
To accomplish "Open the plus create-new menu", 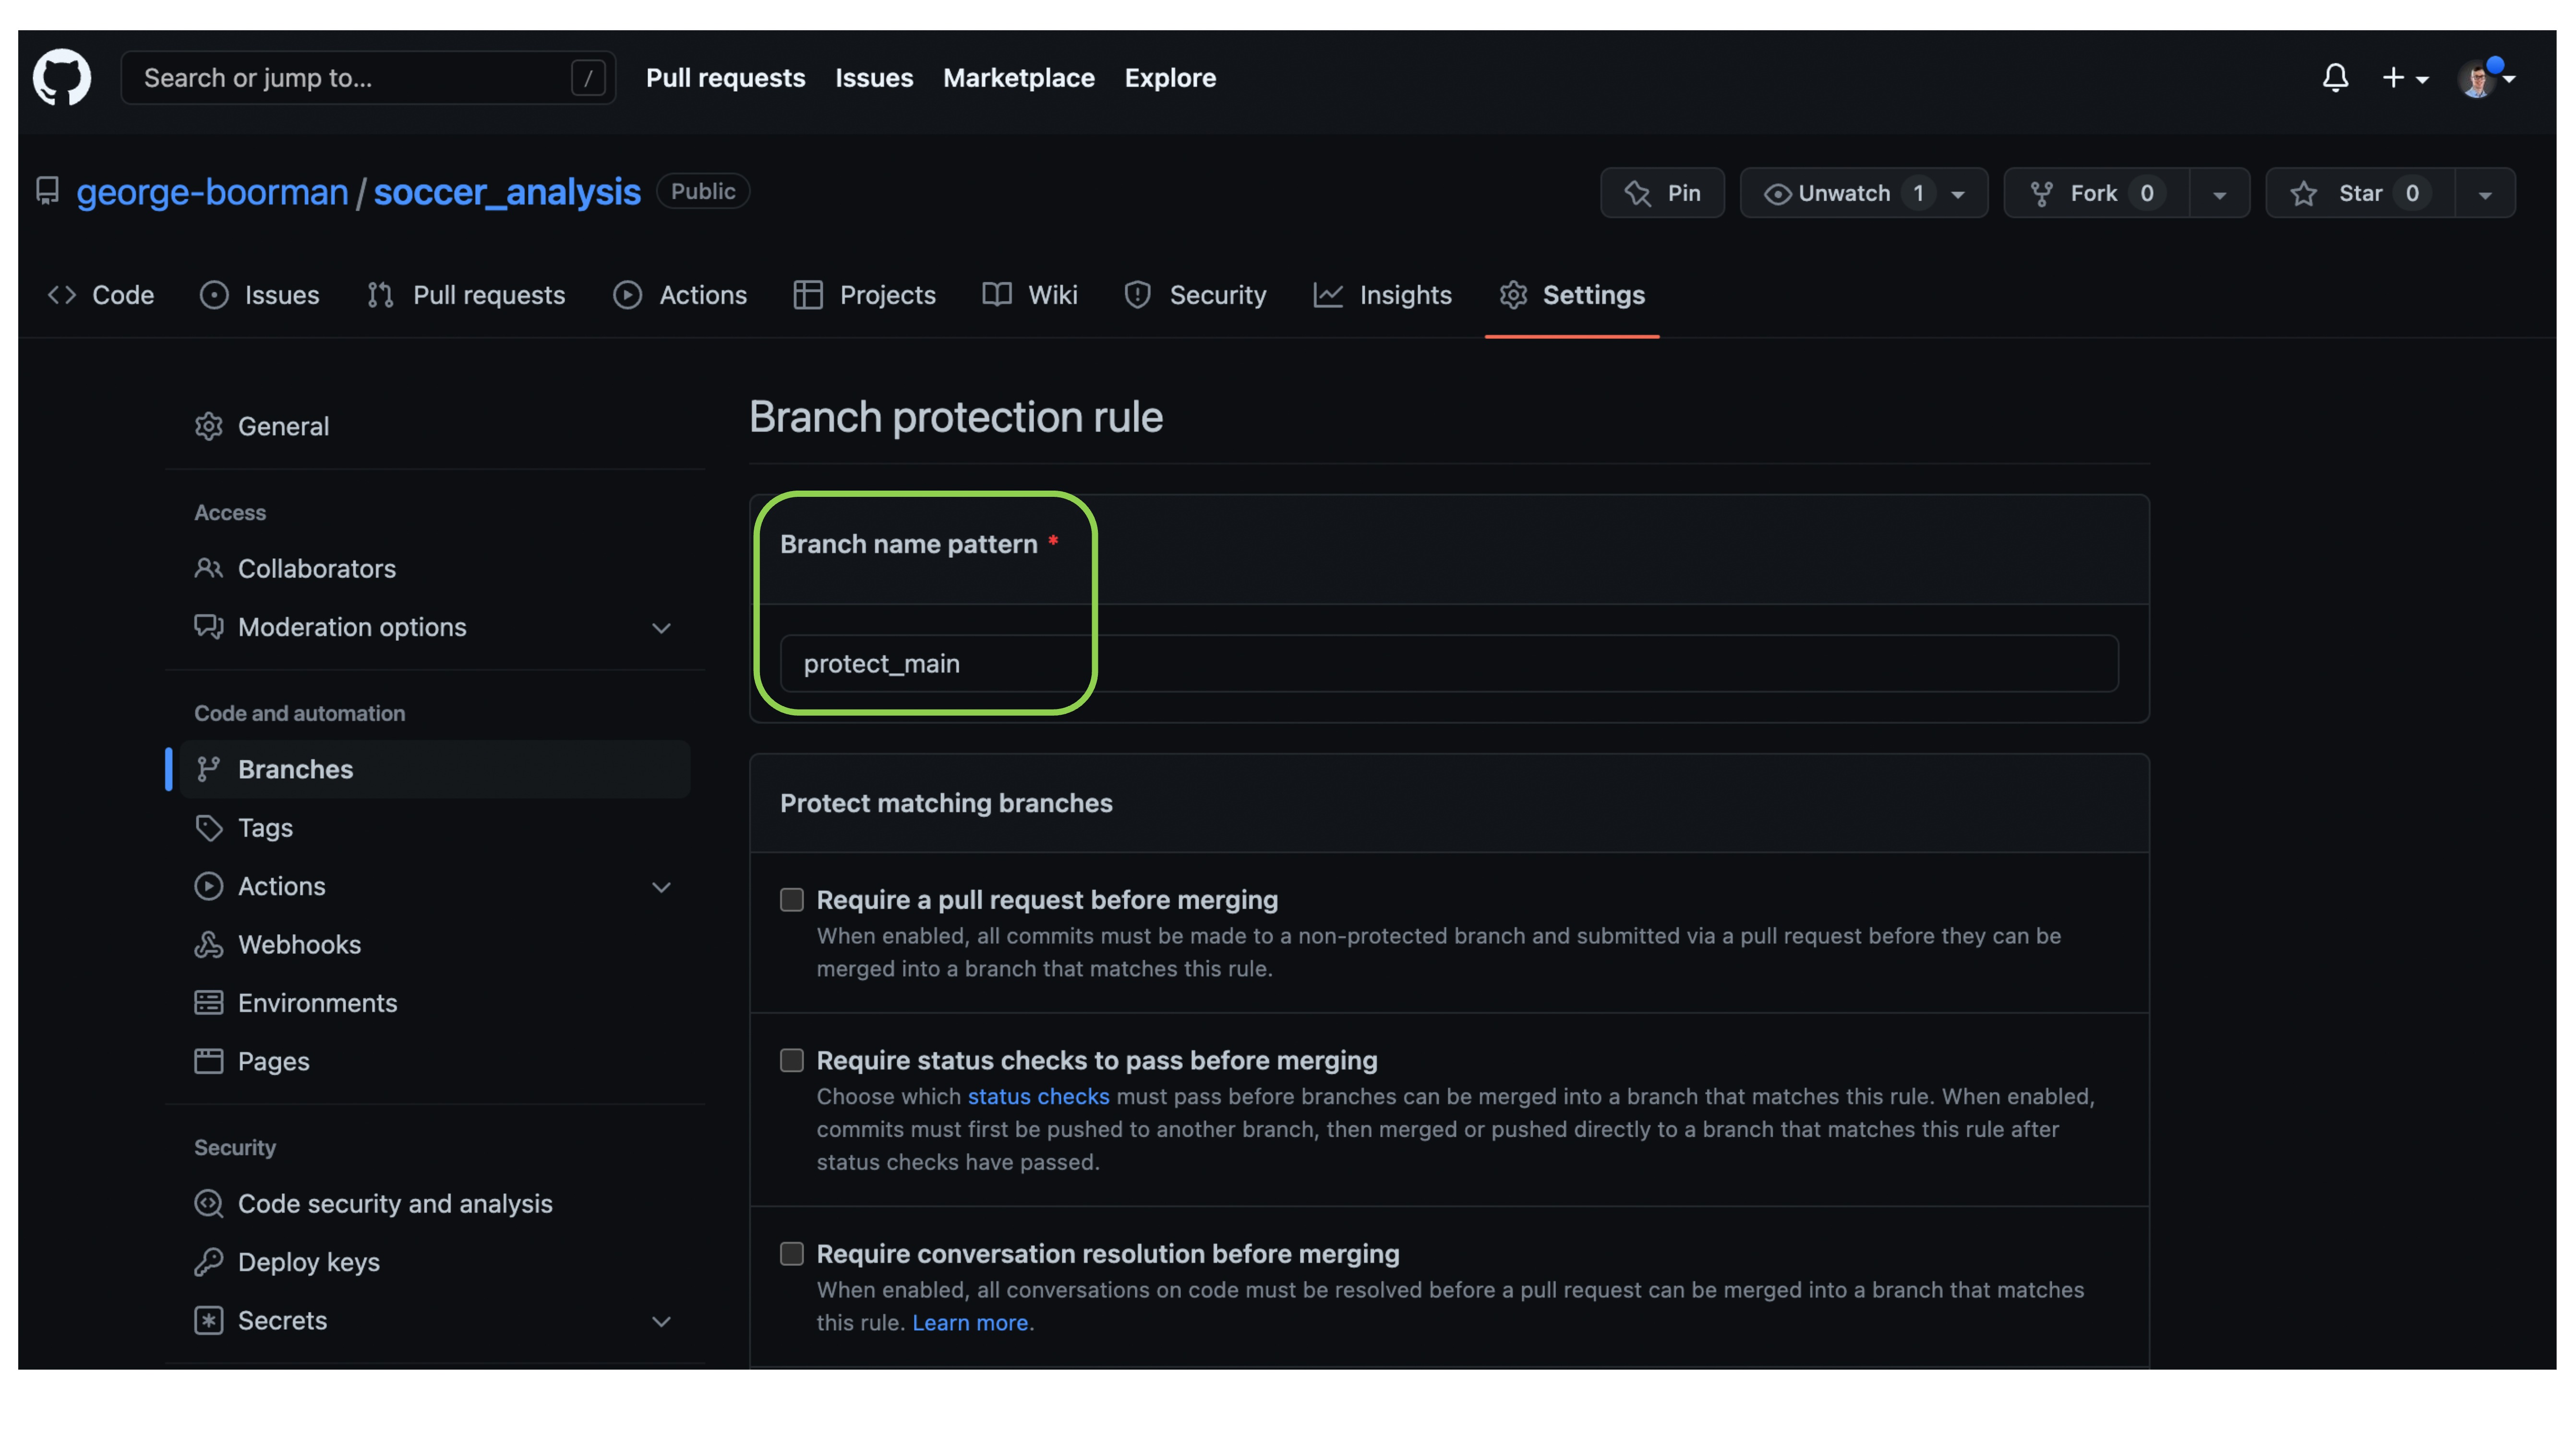I will [2404, 77].
